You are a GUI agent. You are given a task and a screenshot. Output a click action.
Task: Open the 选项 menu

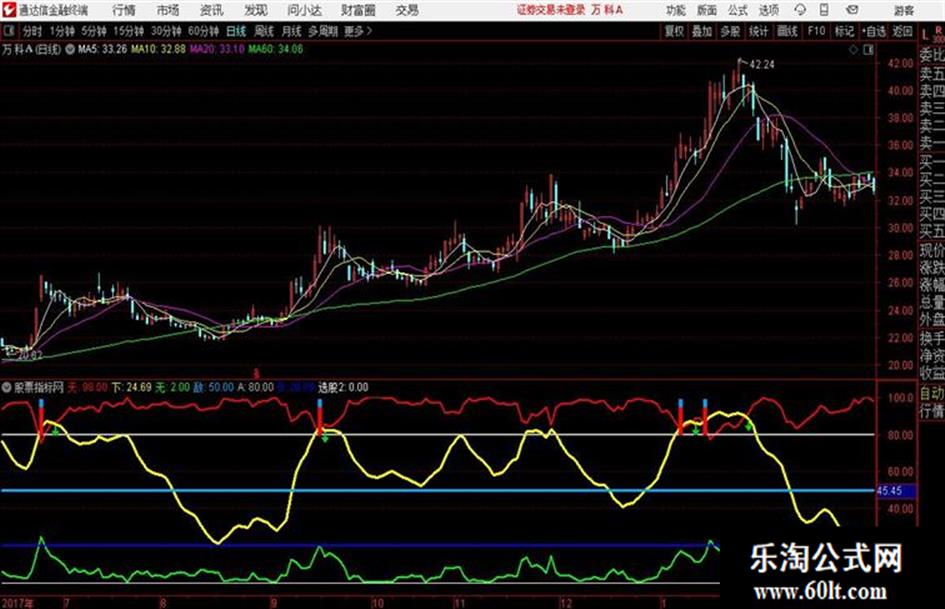pos(768,10)
